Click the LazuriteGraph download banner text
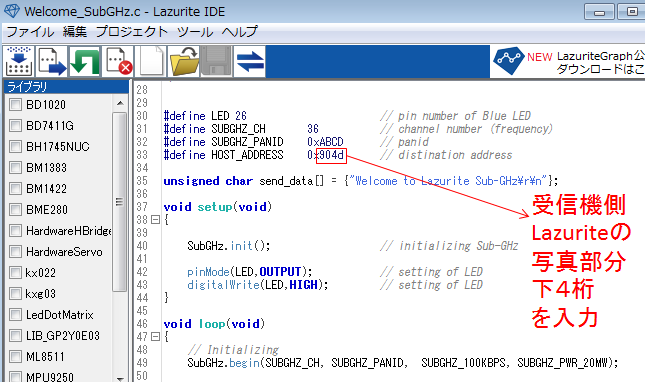The height and width of the screenshot is (382, 645). (600, 62)
